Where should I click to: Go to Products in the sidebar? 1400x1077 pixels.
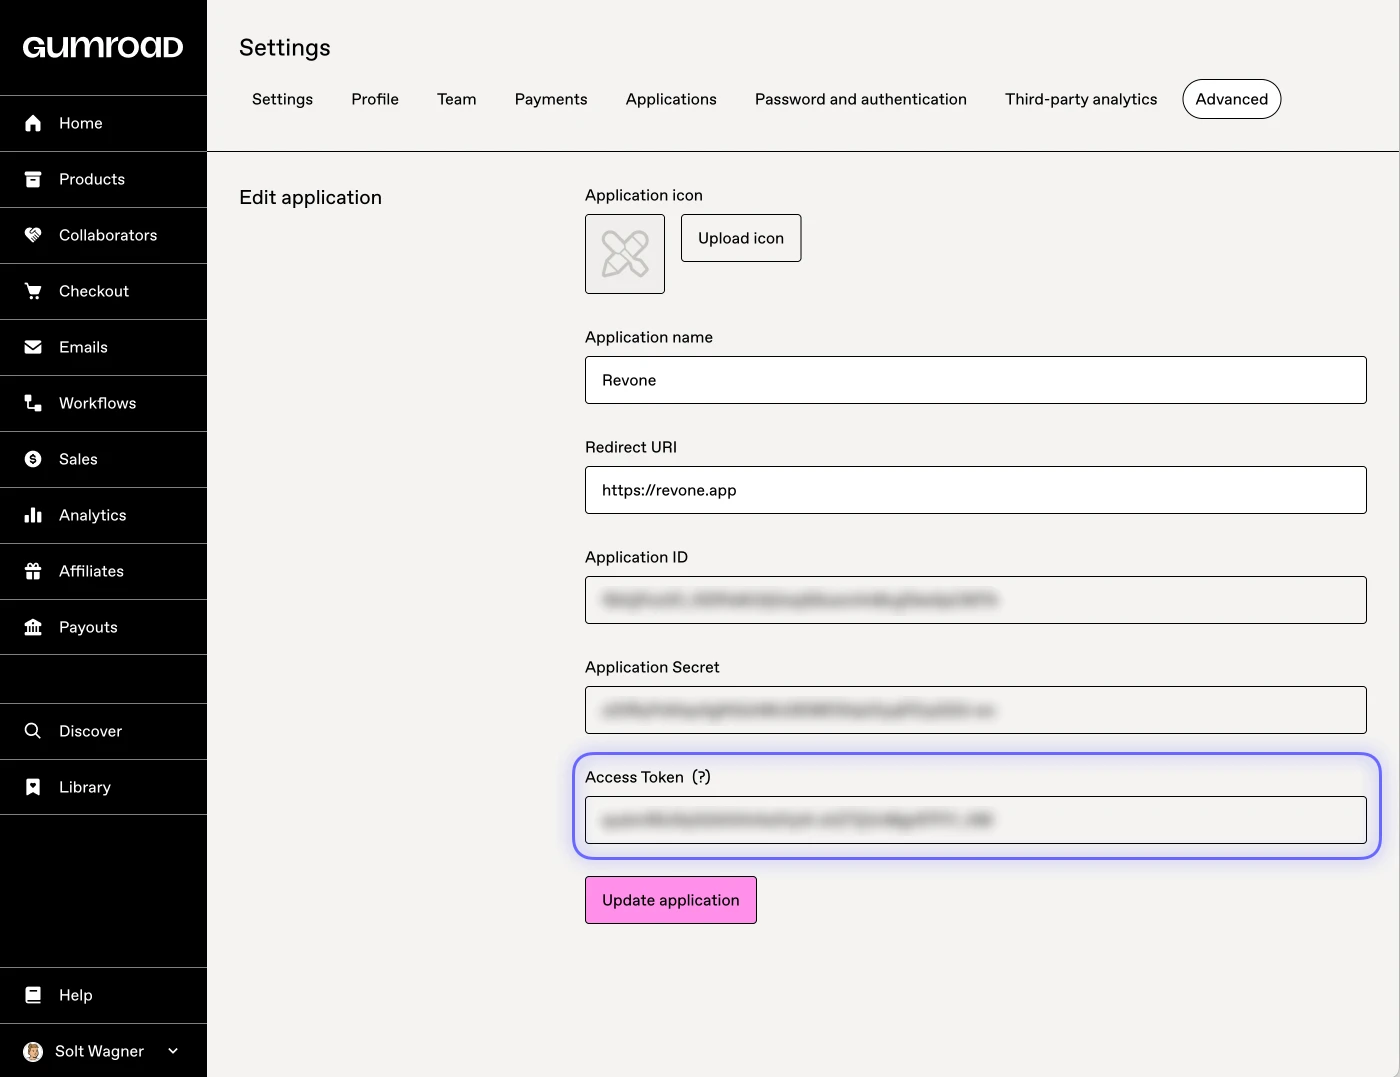[103, 179]
